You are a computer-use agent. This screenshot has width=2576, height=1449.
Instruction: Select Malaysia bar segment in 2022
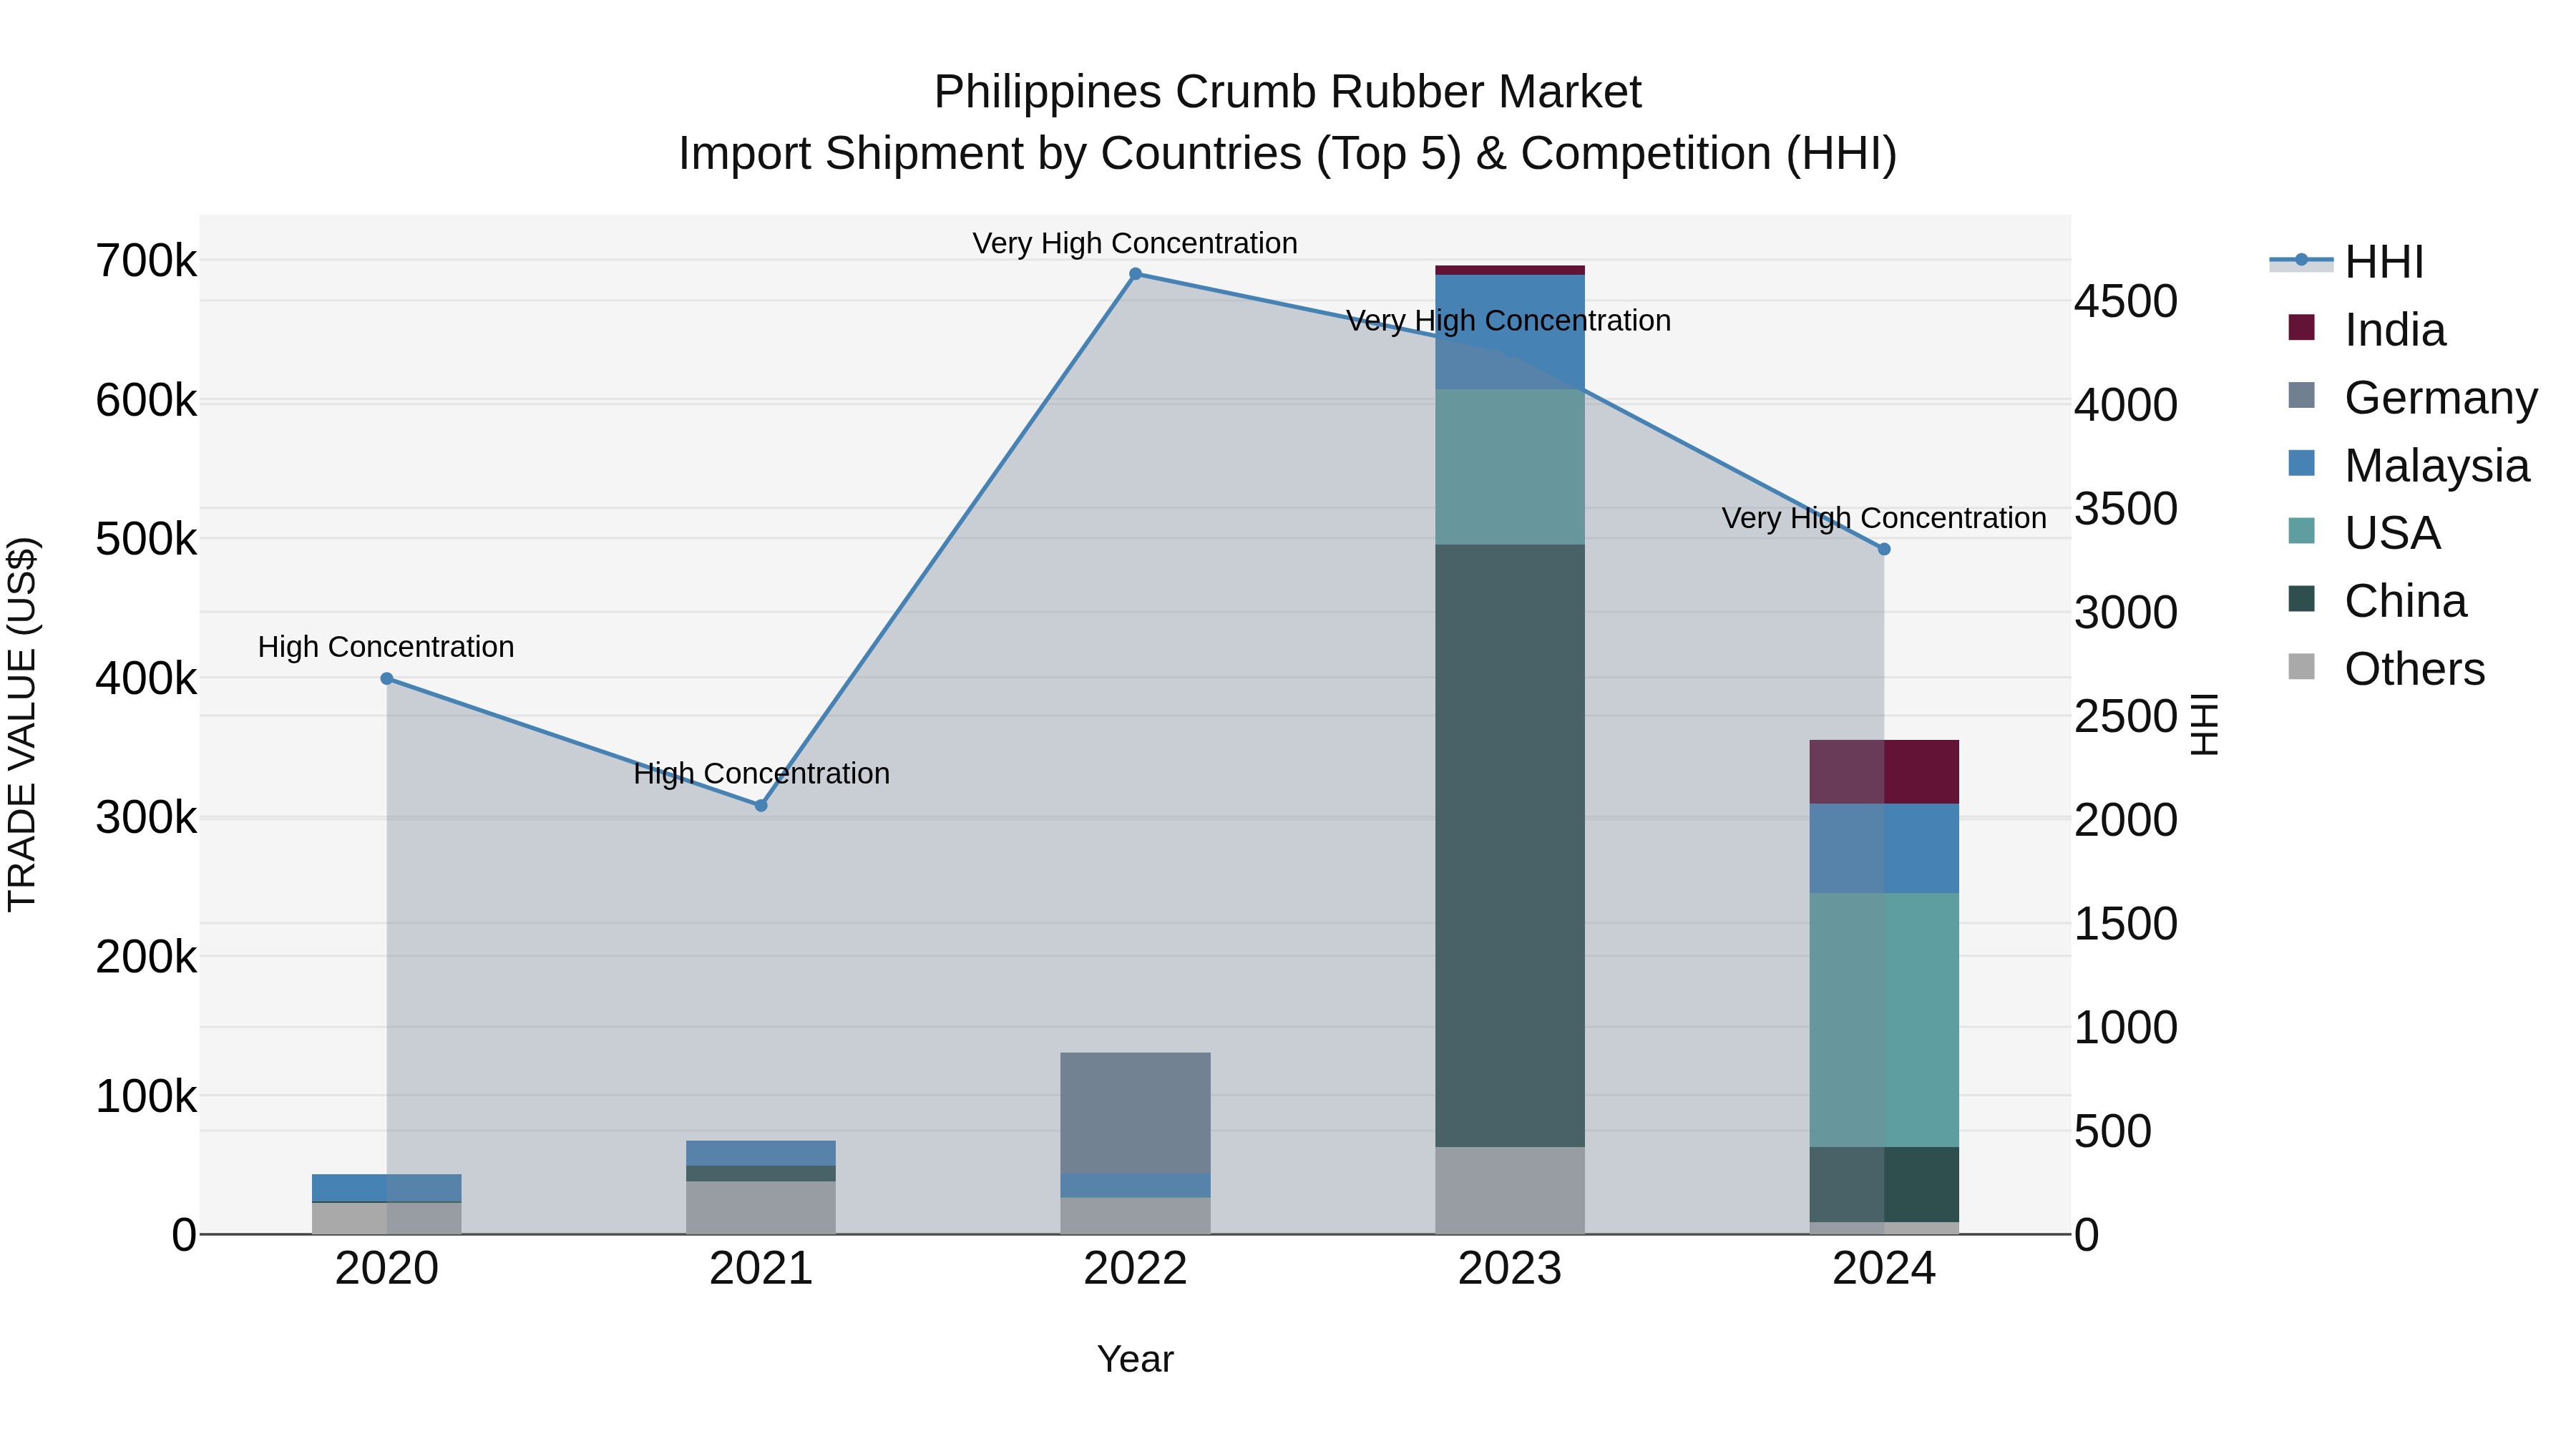1135,1186
